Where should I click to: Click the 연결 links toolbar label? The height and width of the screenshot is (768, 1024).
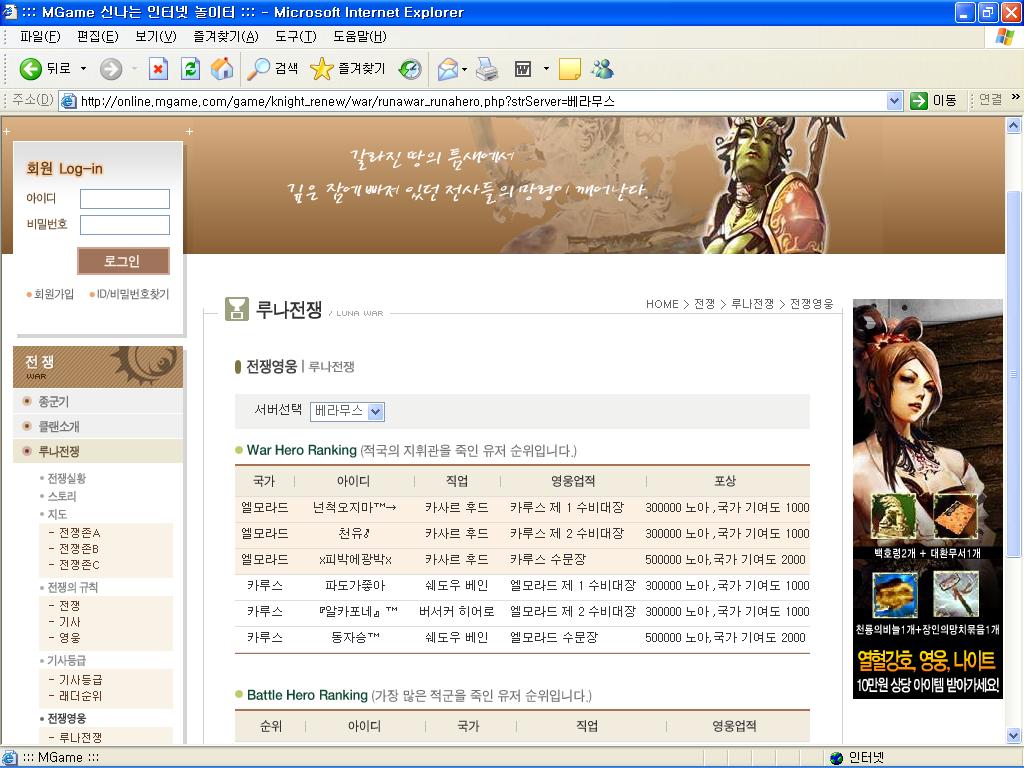[990, 100]
